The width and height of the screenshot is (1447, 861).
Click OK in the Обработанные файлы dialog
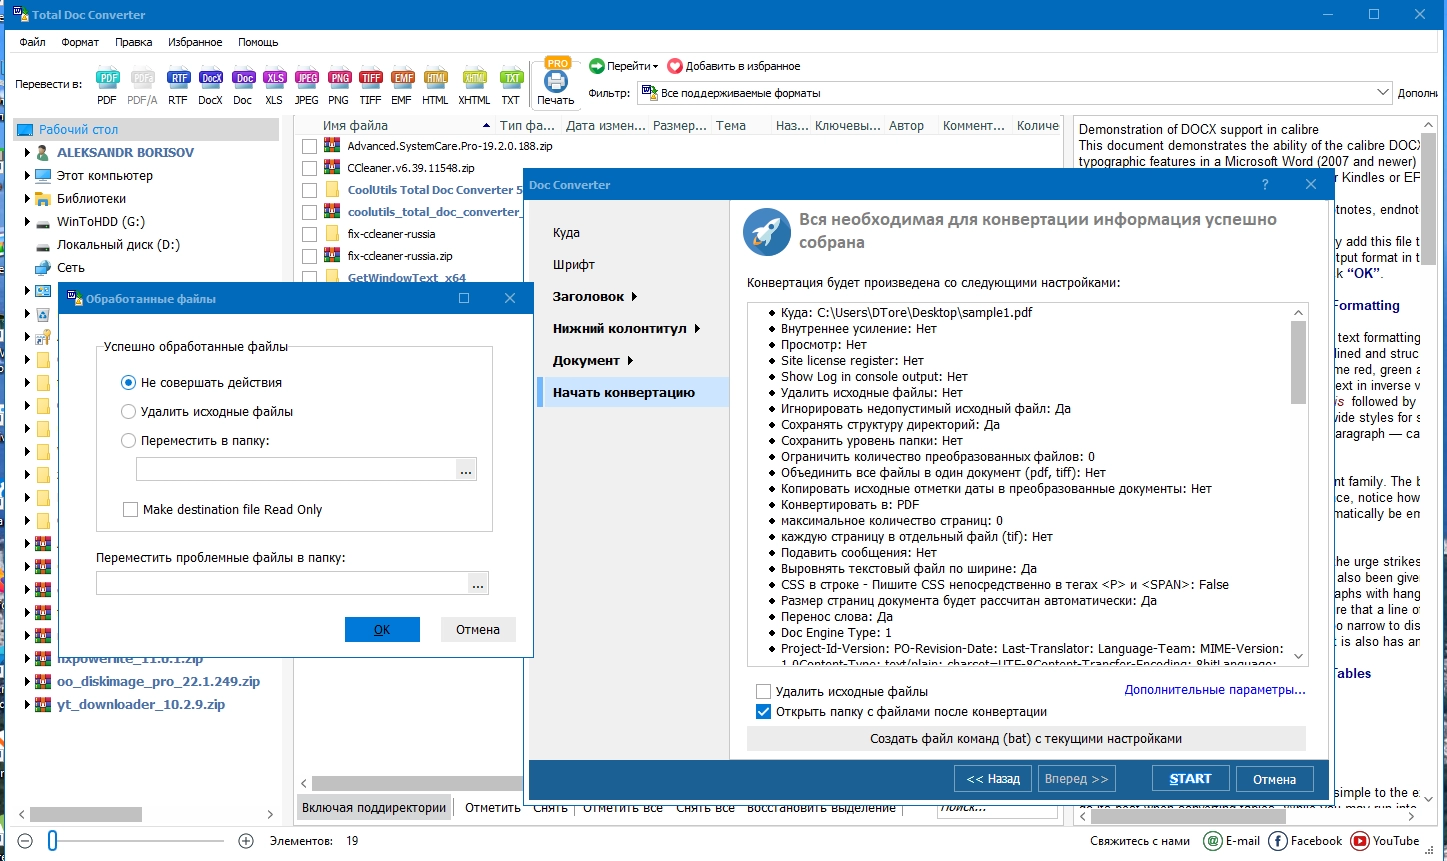coord(382,629)
